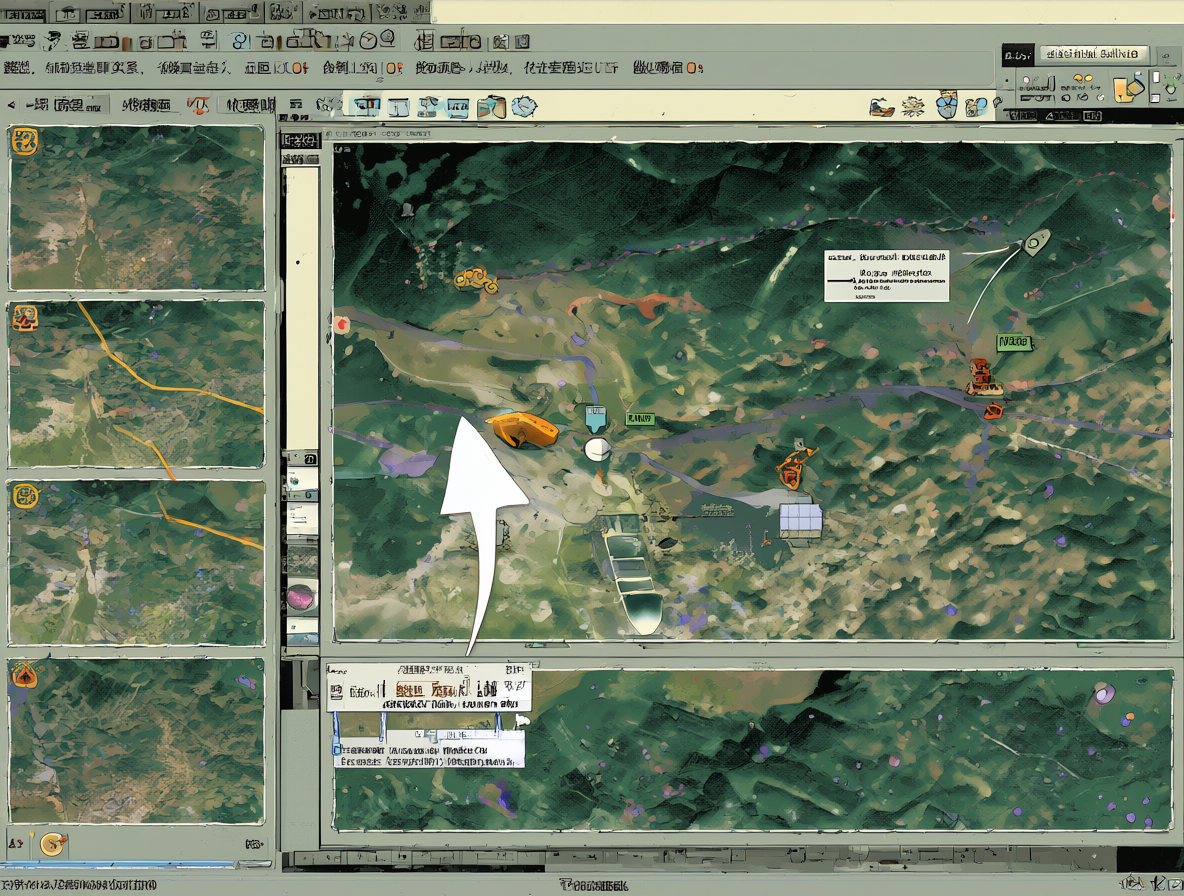
Task: Click the brown boat icon in the yellow toolbar strip
Action: point(881,107)
